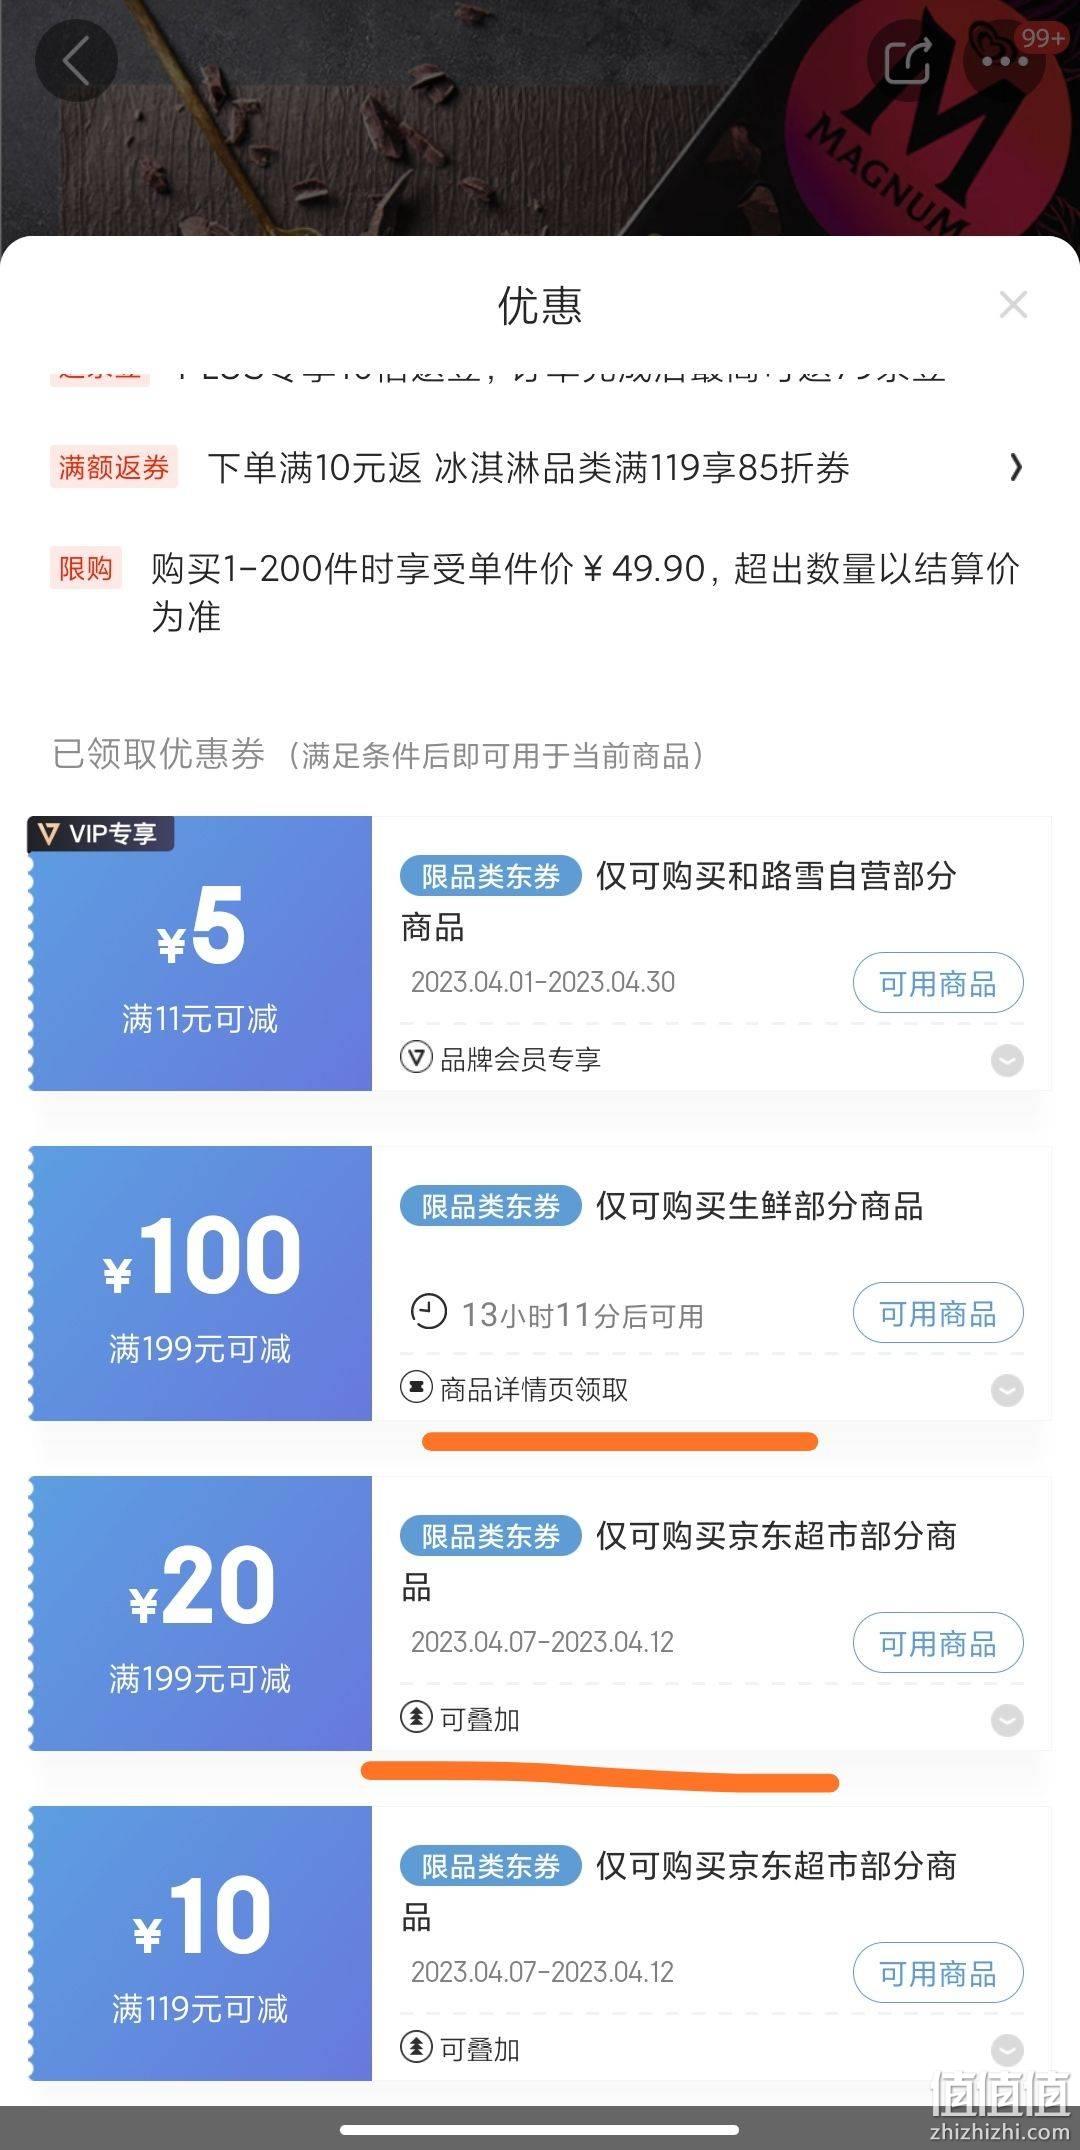Tap the clock icon beside 13小时11分后可用
The height and width of the screenshot is (2150, 1080).
(429, 1311)
